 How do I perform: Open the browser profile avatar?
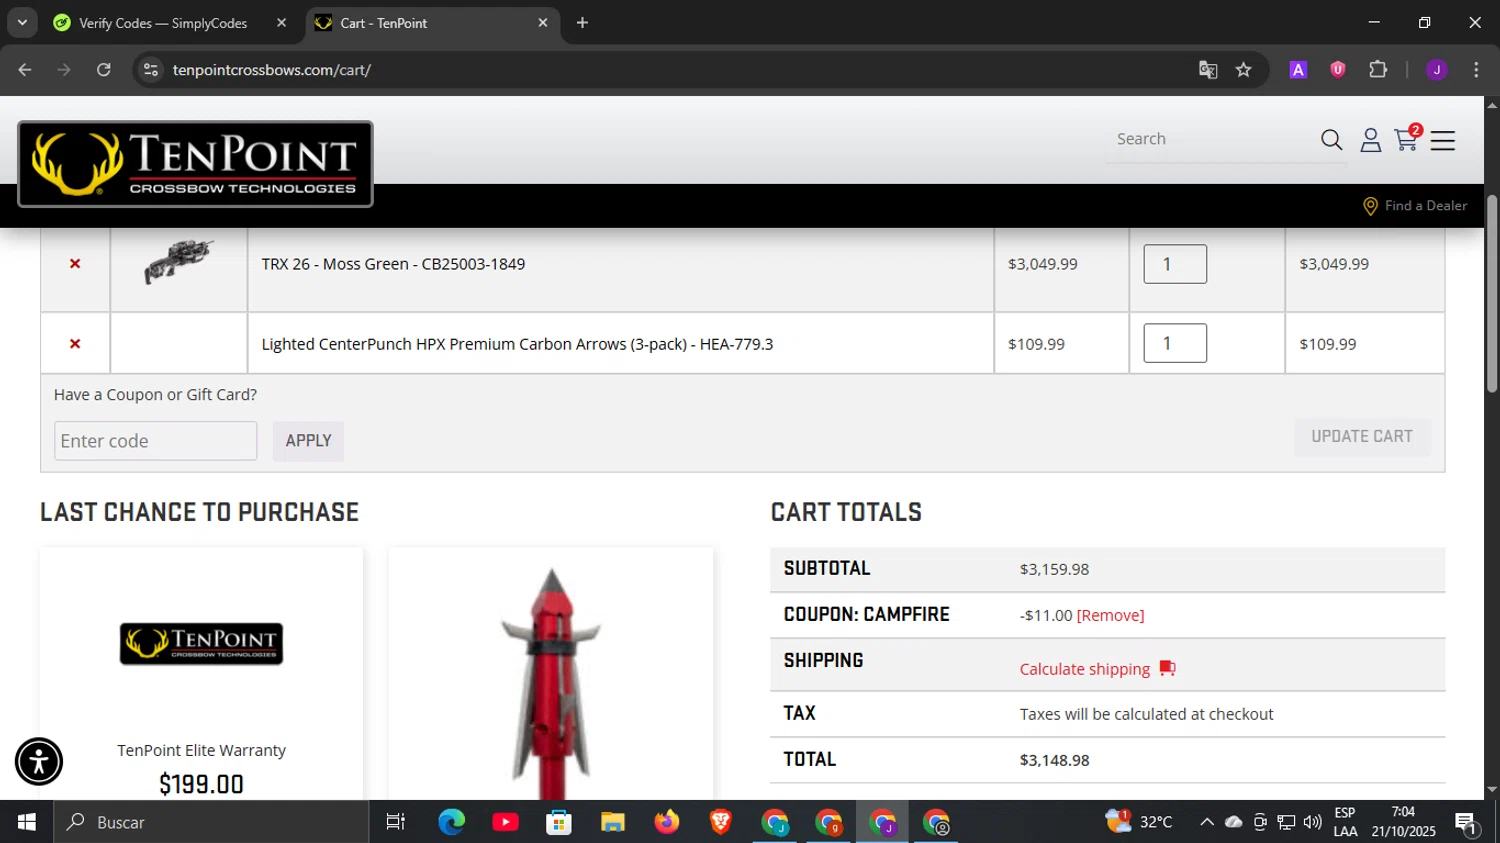[x=1436, y=70]
